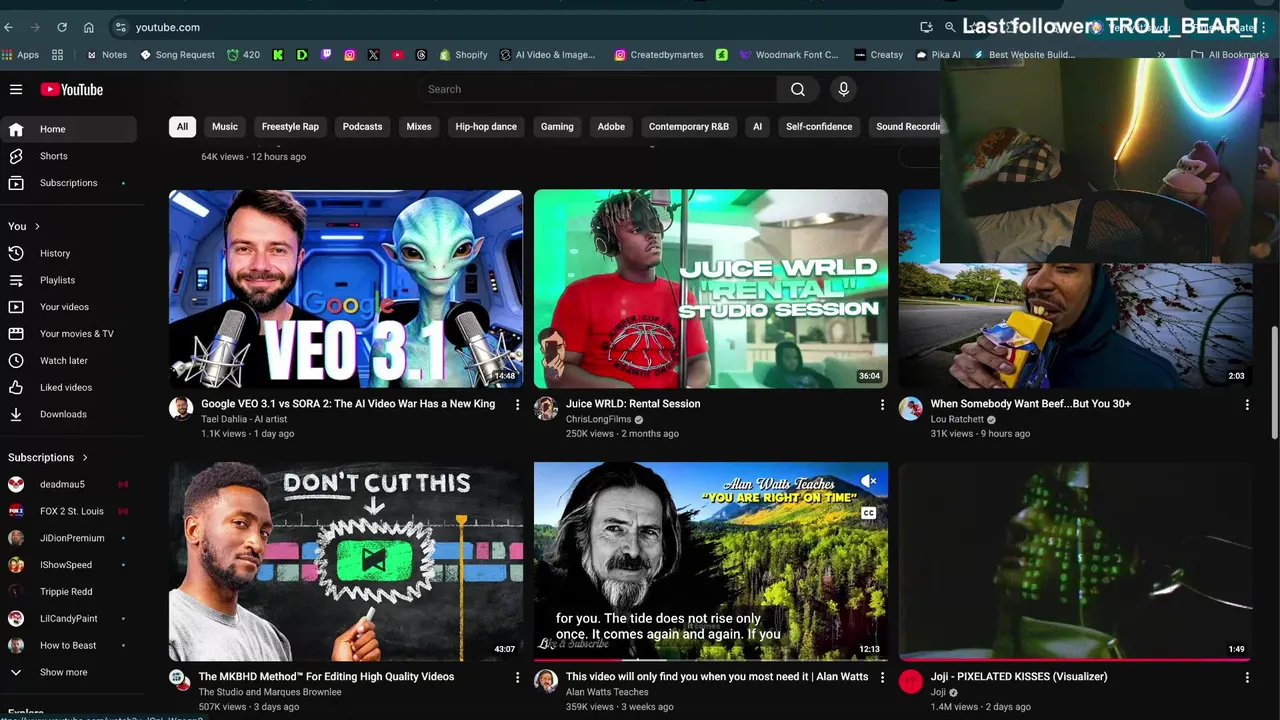Open the Shopify bookmark
Image resolution: width=1280 pixels, height=720 pixels.
tap(463, 55)
